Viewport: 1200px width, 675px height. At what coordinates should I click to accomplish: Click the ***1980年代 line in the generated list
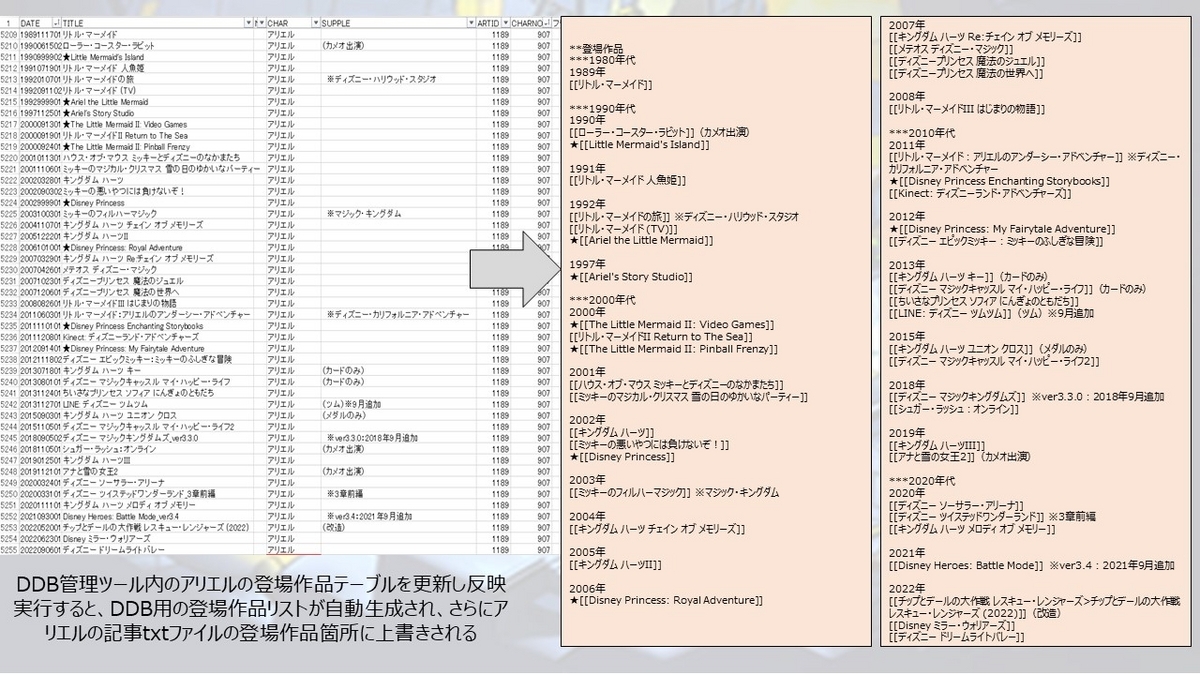click(600, 61)
